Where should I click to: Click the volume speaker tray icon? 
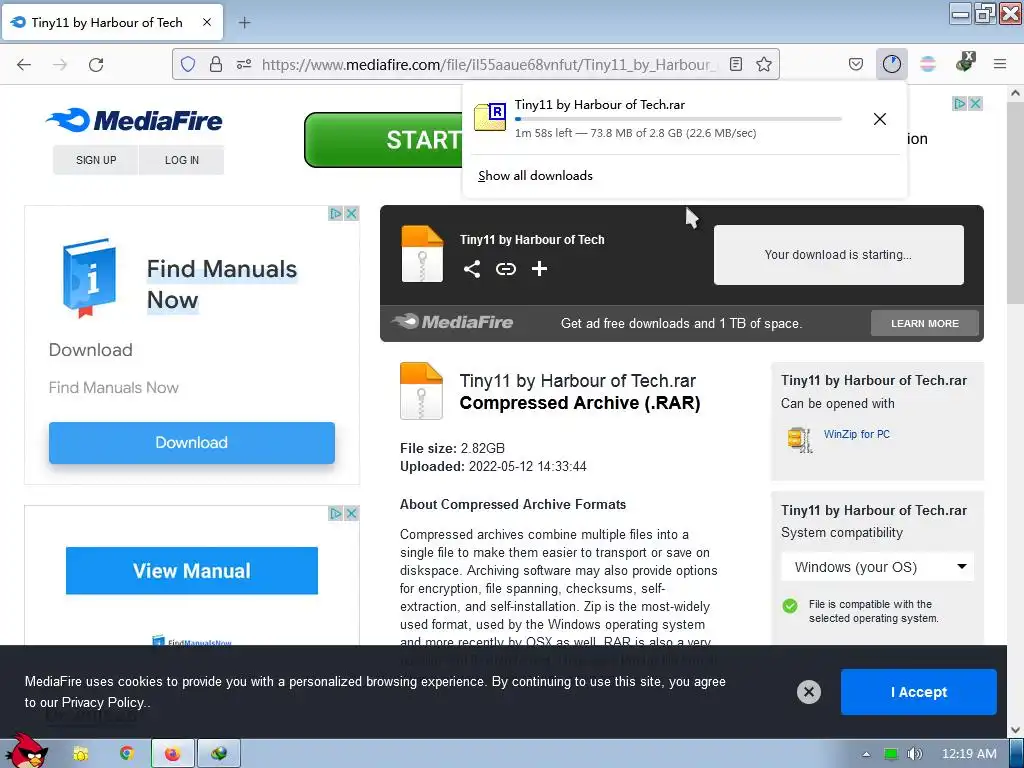pos(915,754)
